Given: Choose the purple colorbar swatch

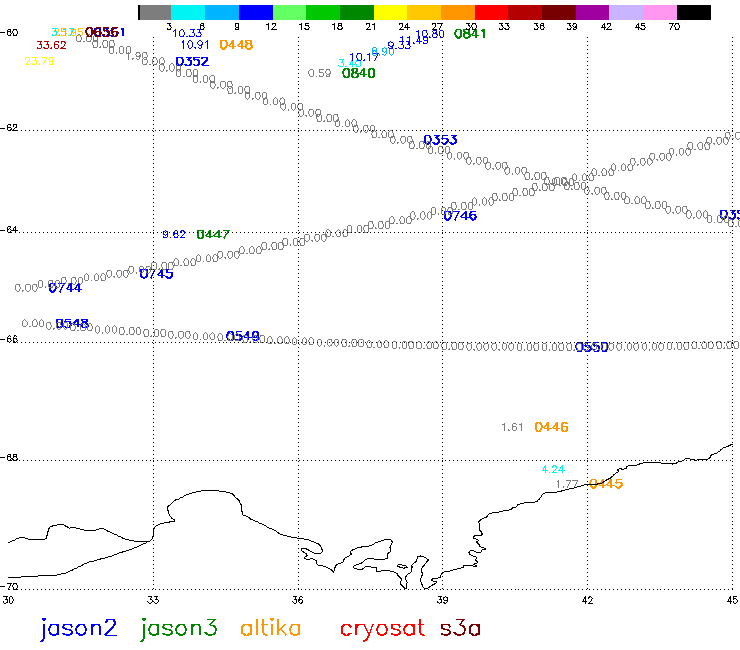Looking at the screenshot, I should tap(593, 13).
